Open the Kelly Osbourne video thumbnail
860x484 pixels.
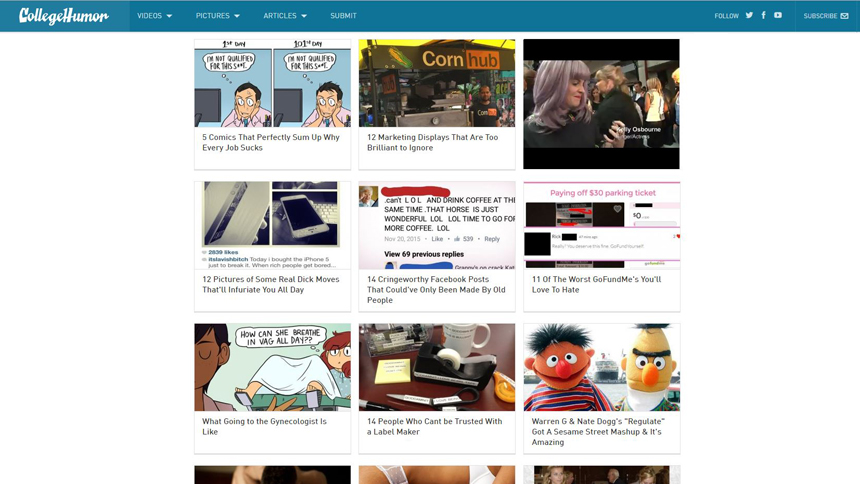[x=601, y=104]
